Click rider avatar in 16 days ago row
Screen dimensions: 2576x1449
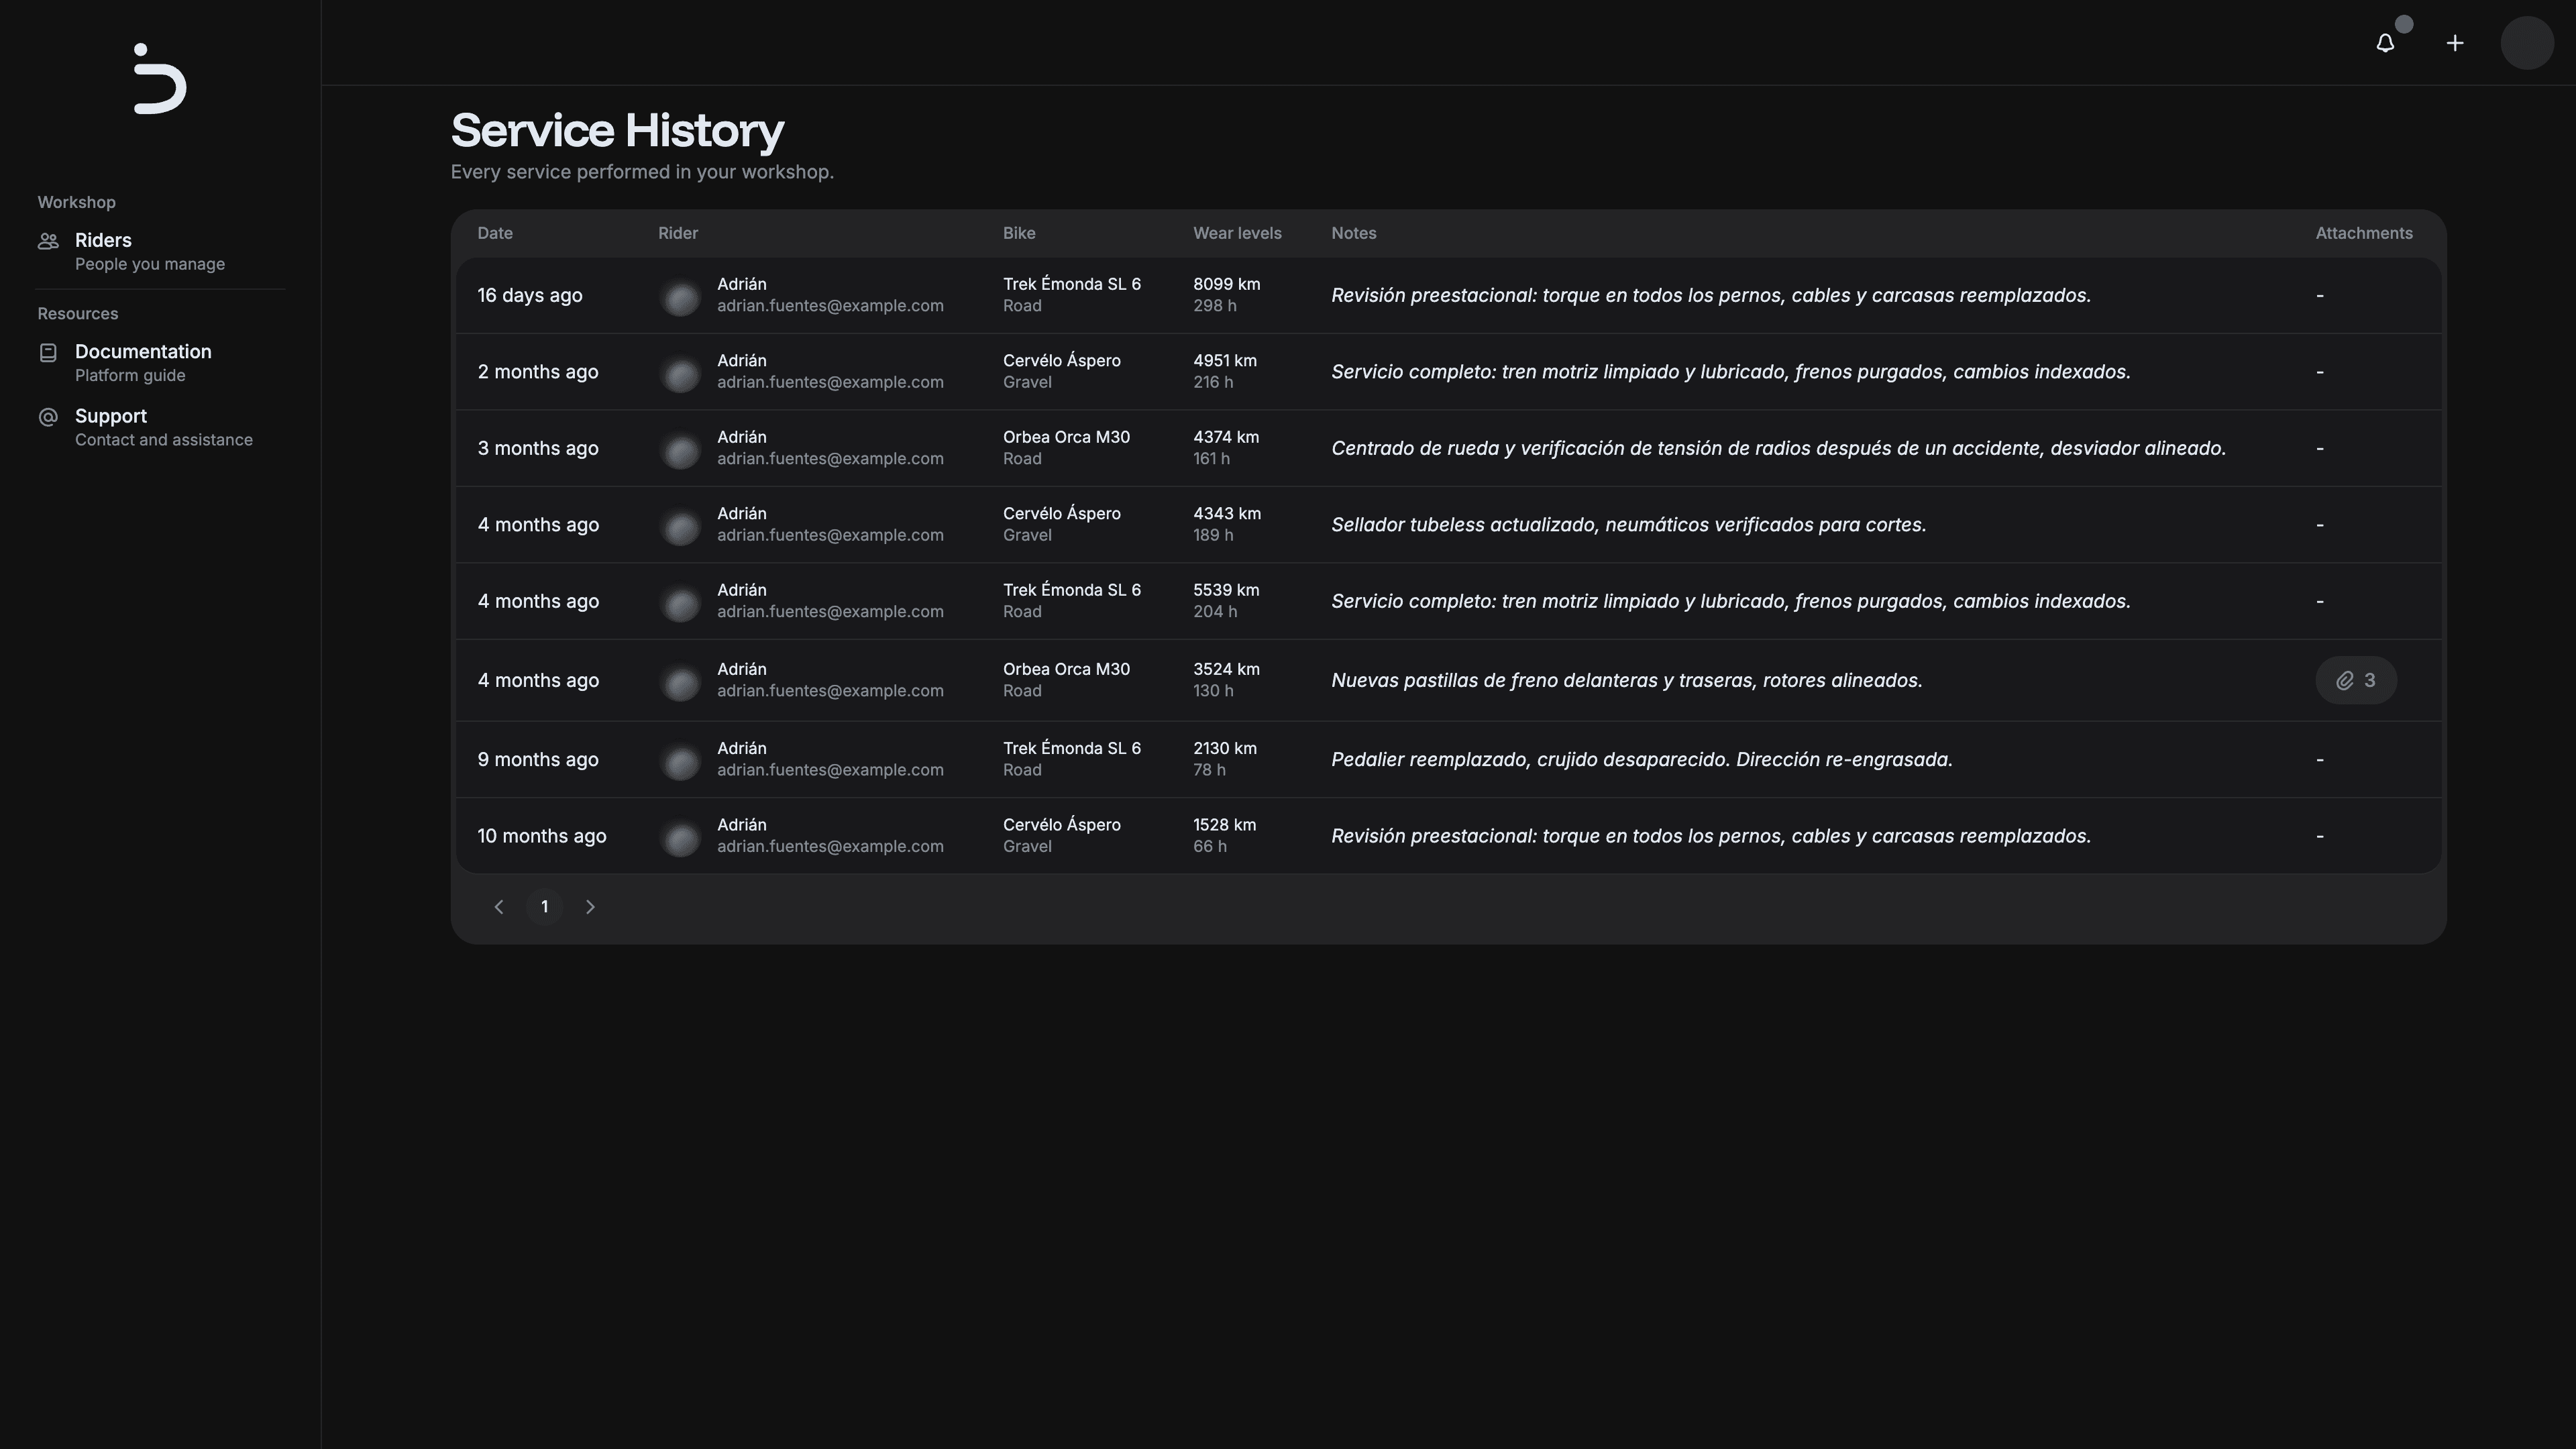681,297
